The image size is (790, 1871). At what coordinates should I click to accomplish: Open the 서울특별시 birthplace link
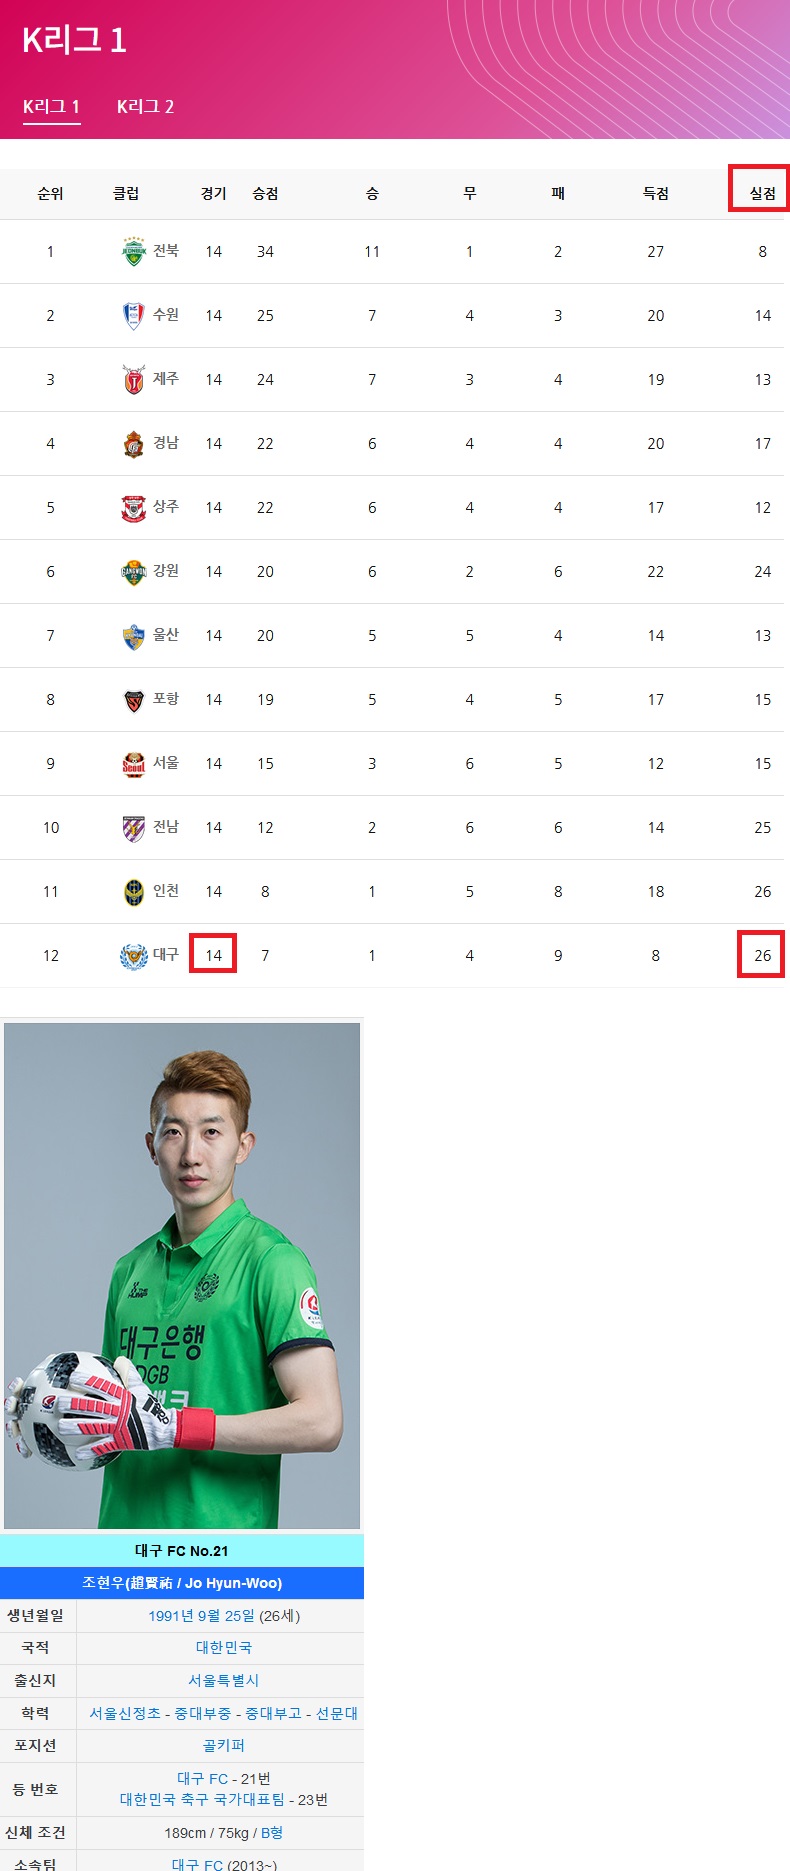[x=224, y=1680]
